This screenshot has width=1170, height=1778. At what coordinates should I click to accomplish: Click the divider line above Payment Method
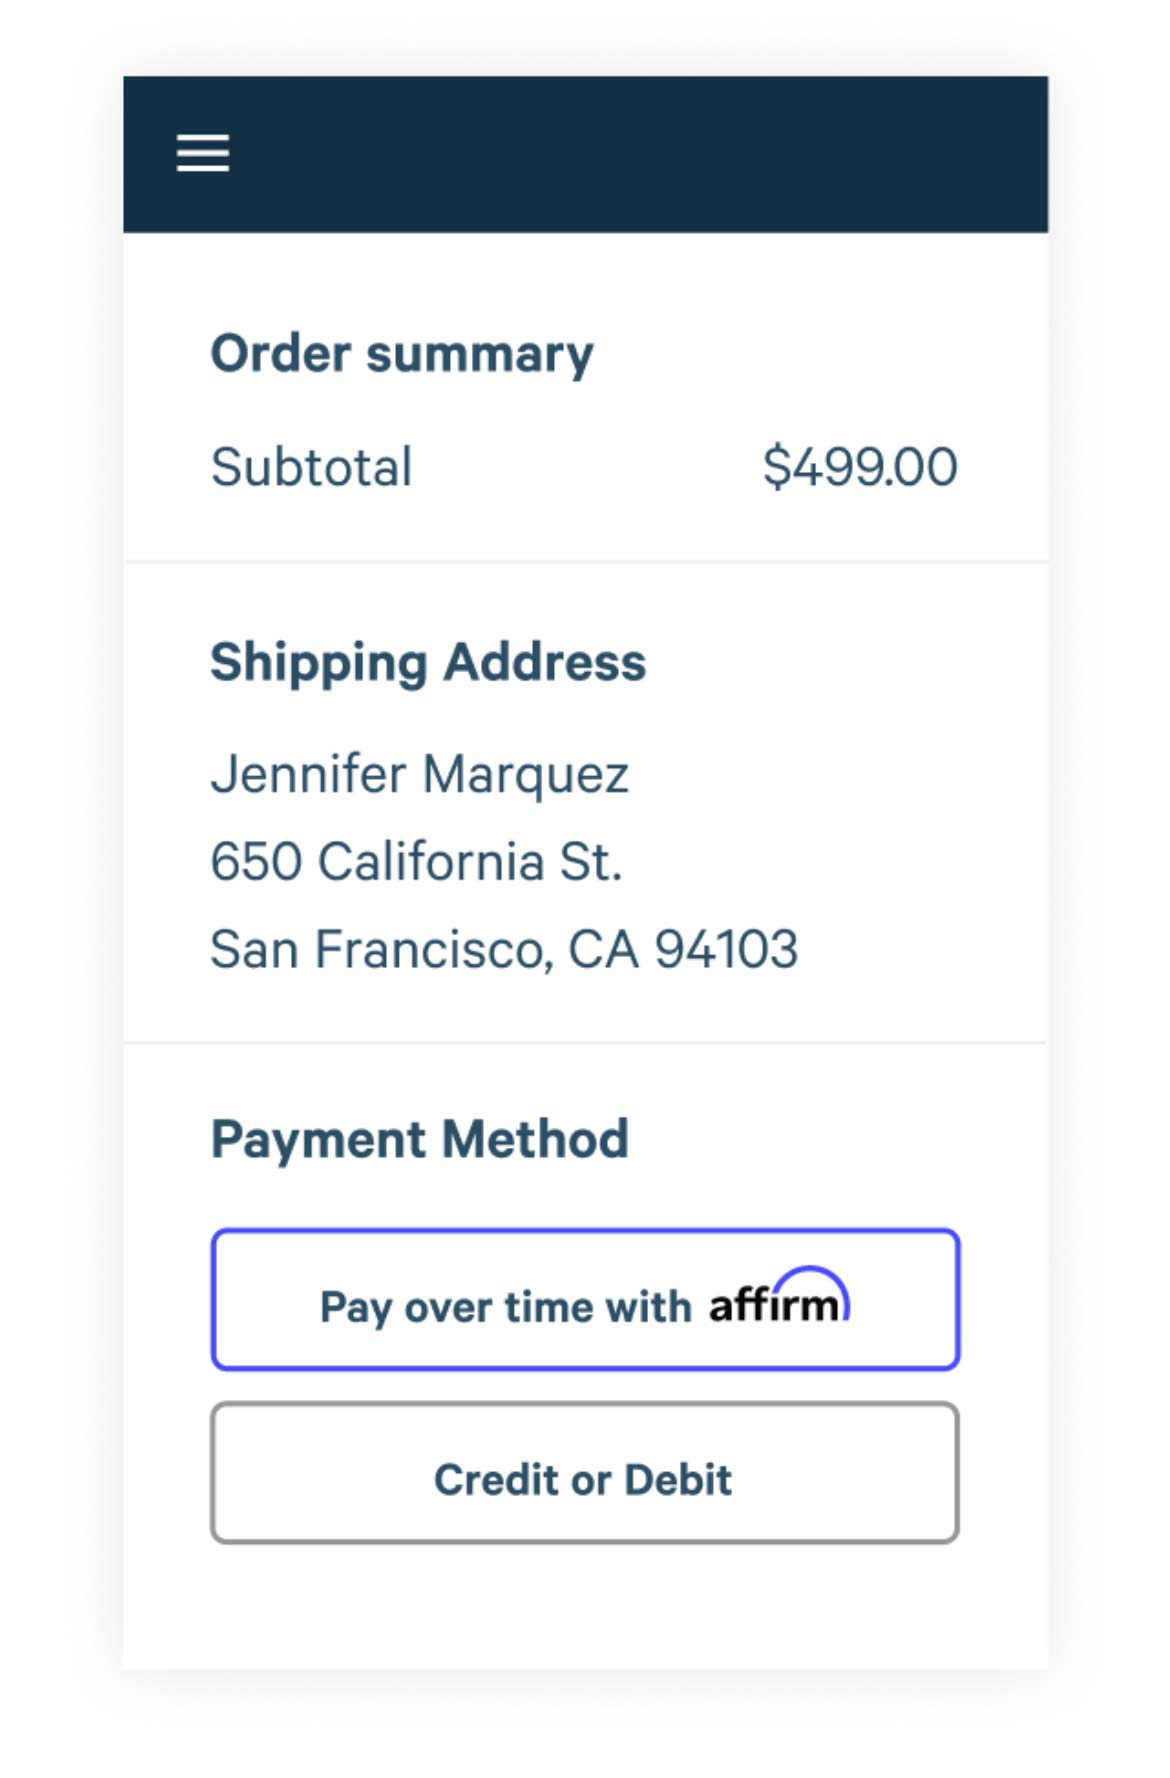[x=585, y=1042]
